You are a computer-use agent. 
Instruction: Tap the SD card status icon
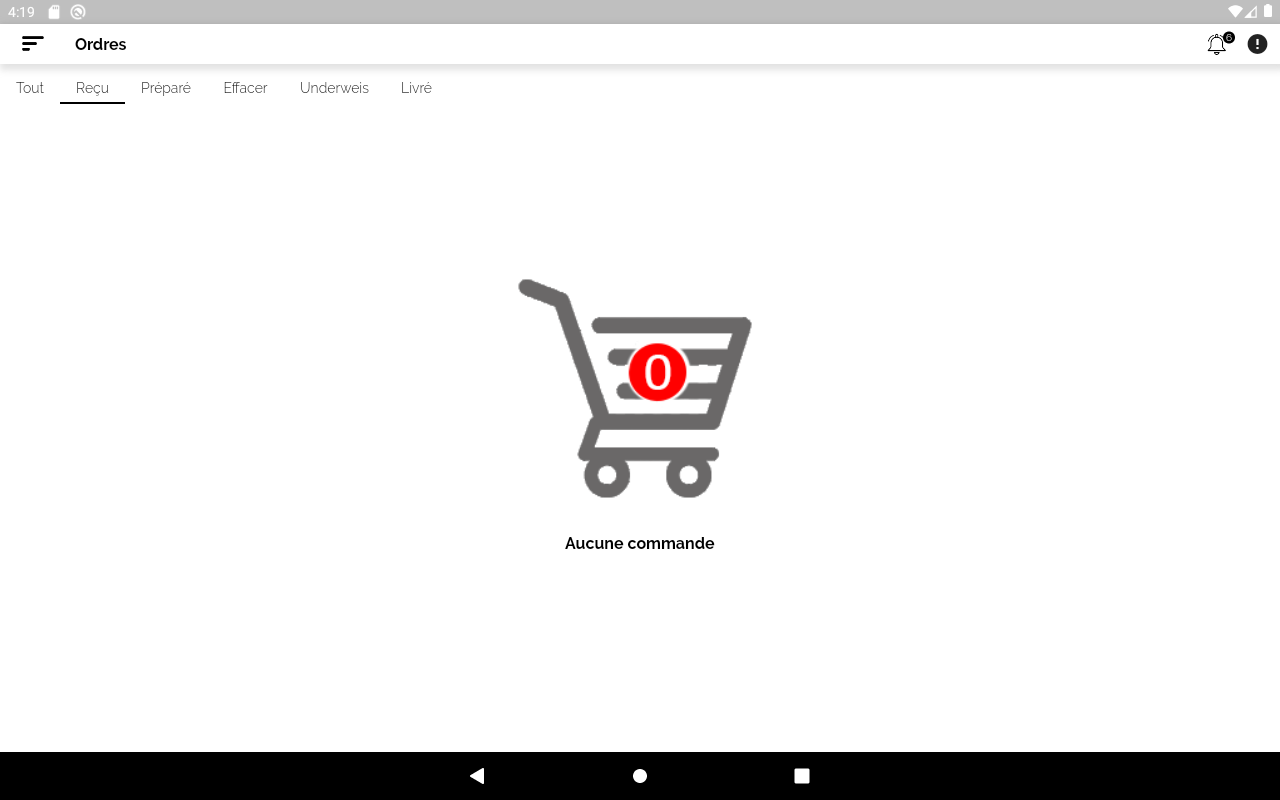(55, 12)
